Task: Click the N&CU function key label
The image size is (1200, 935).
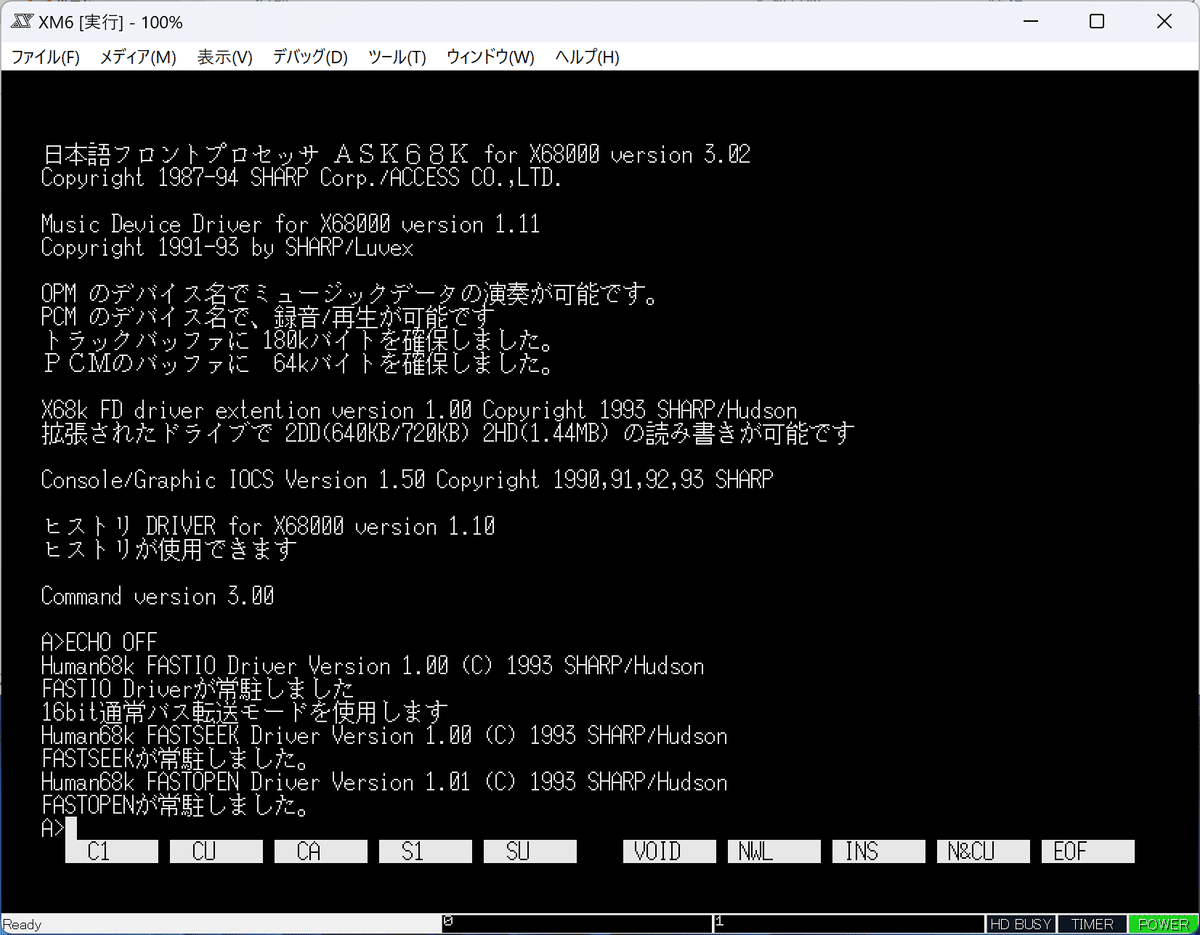Action: click(x=983, y=851)
